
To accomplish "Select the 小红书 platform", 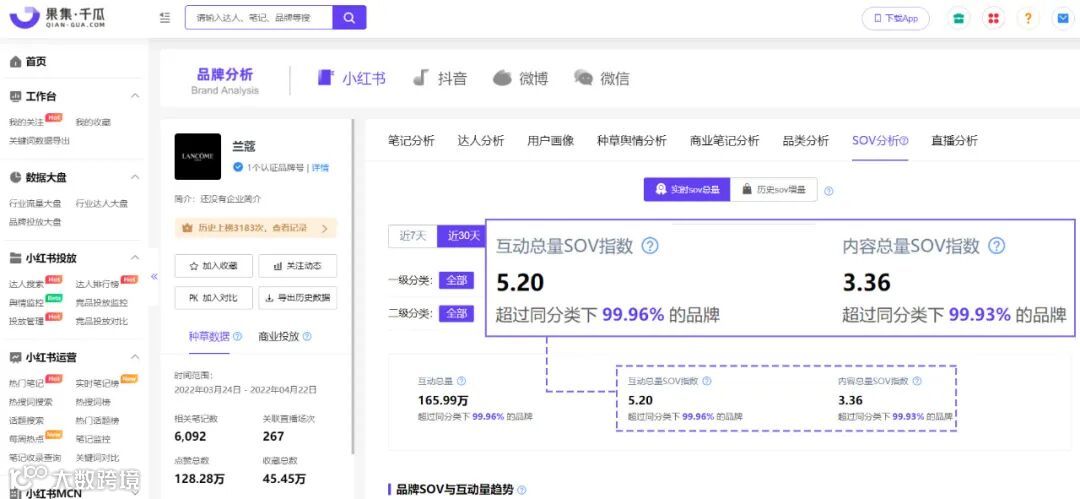I will [x=351, y=79].
